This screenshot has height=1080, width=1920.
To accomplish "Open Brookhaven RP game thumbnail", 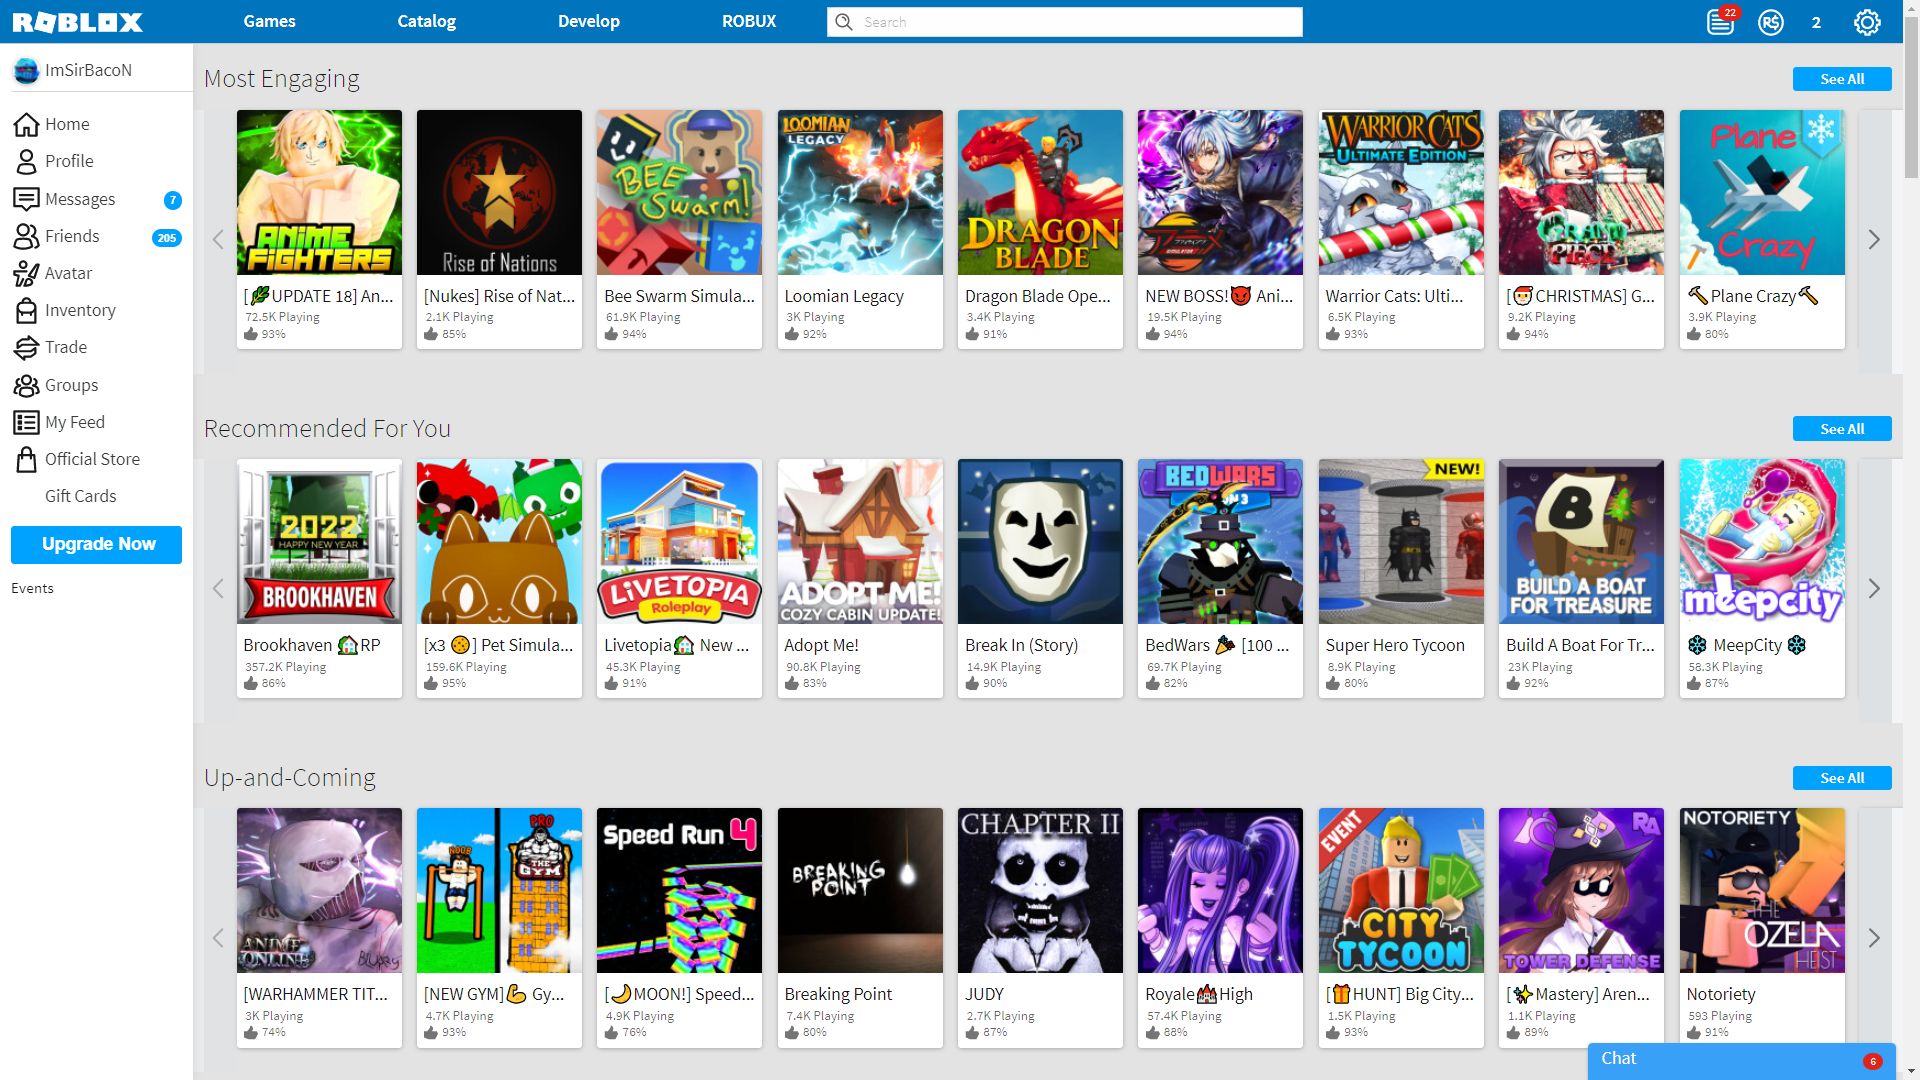I will tap(319, 541).
